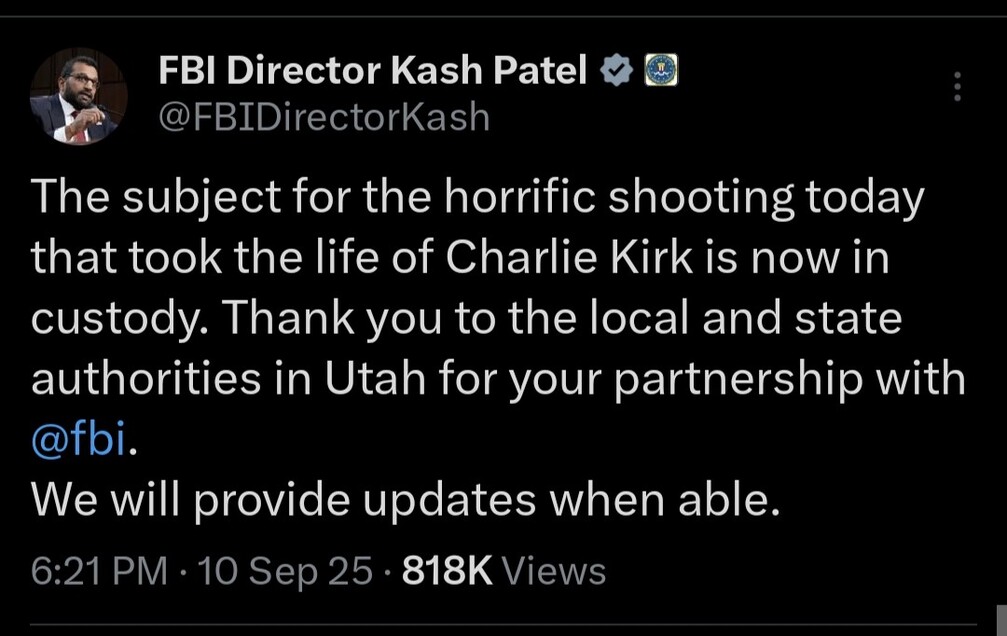
Task: Open Kash Patel's profile picture
Action: pos(78,97)
